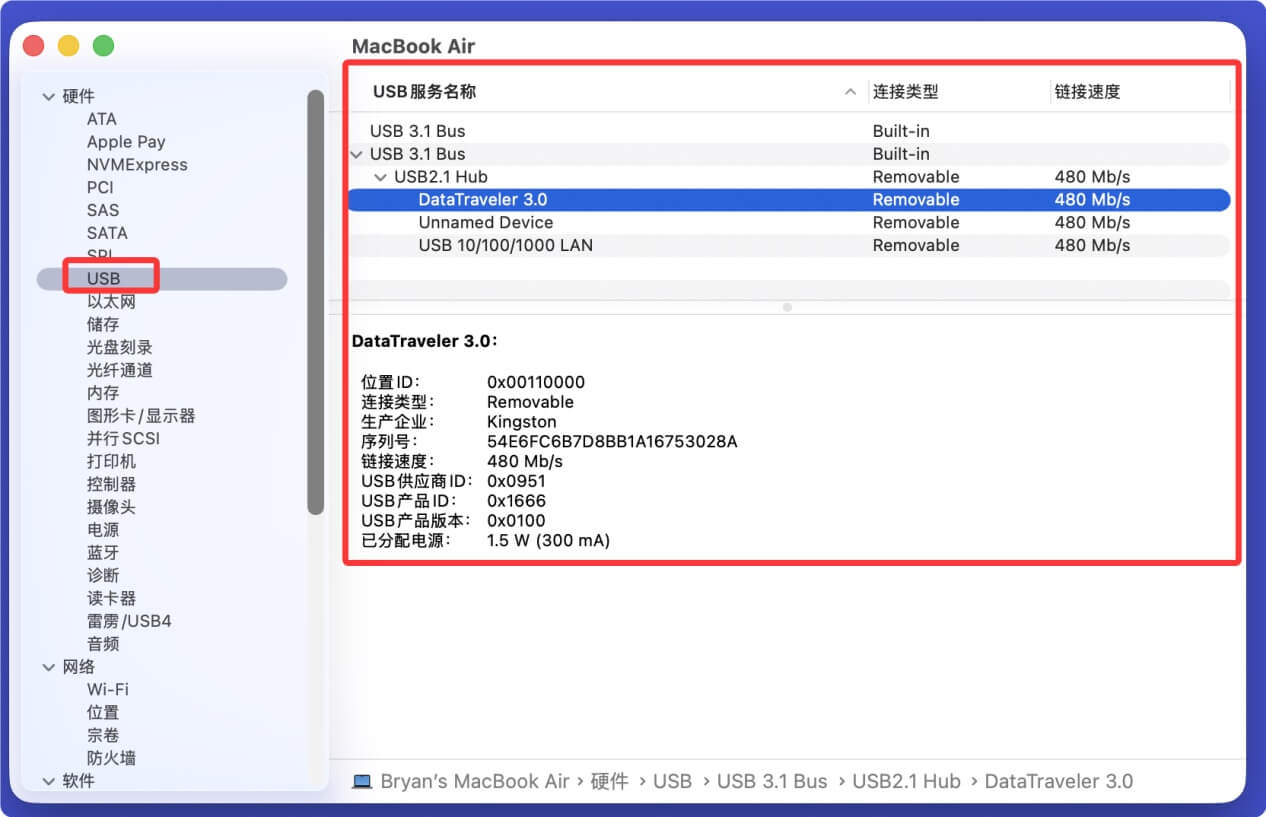Image resolution: width=1266 pixels, height=817 pixels.
Task: Select Wi-Fi under the 网络 group
Action: tap(106, 689)
